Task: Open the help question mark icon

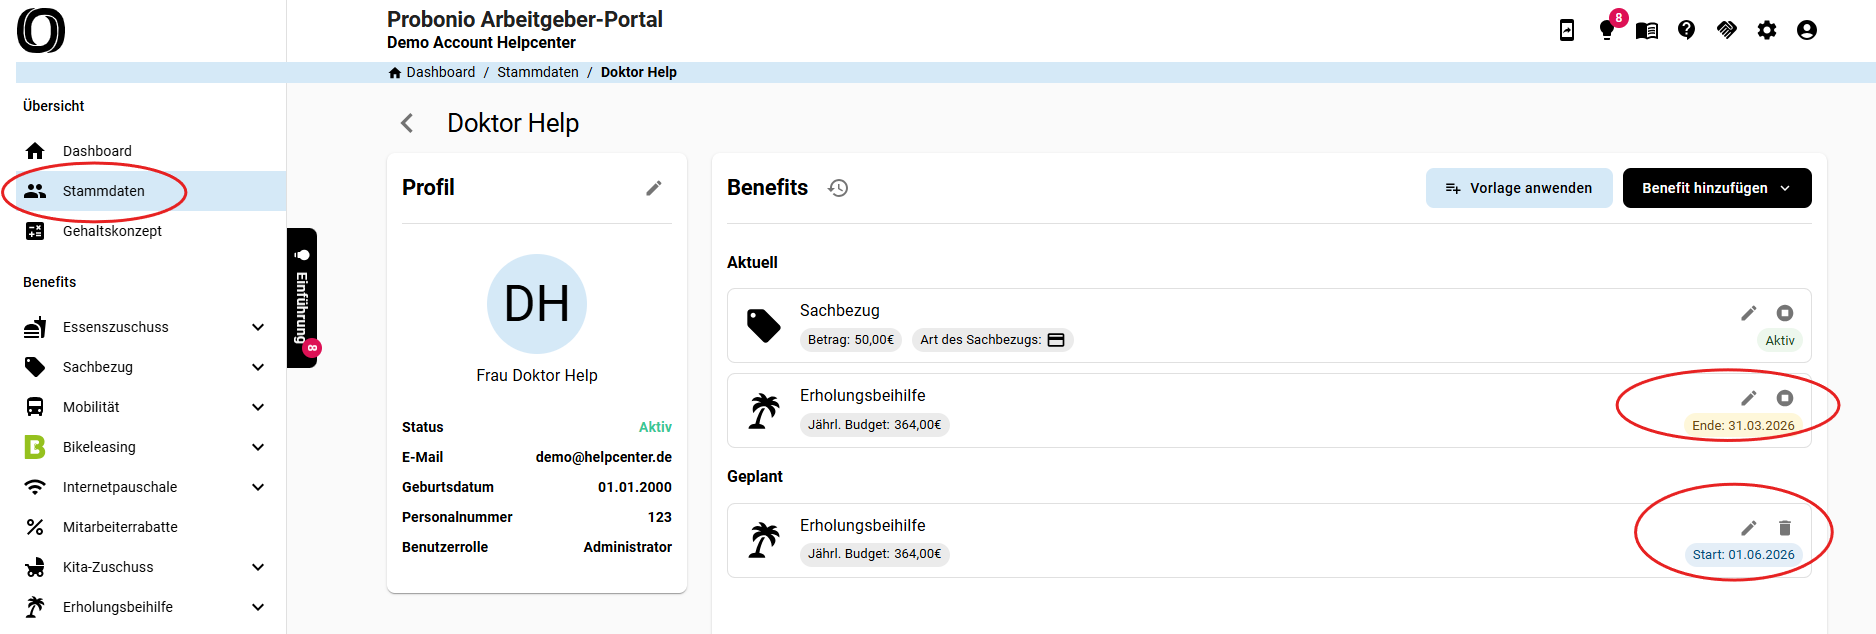Action: pyautogui.click(x=1687, y=30)
